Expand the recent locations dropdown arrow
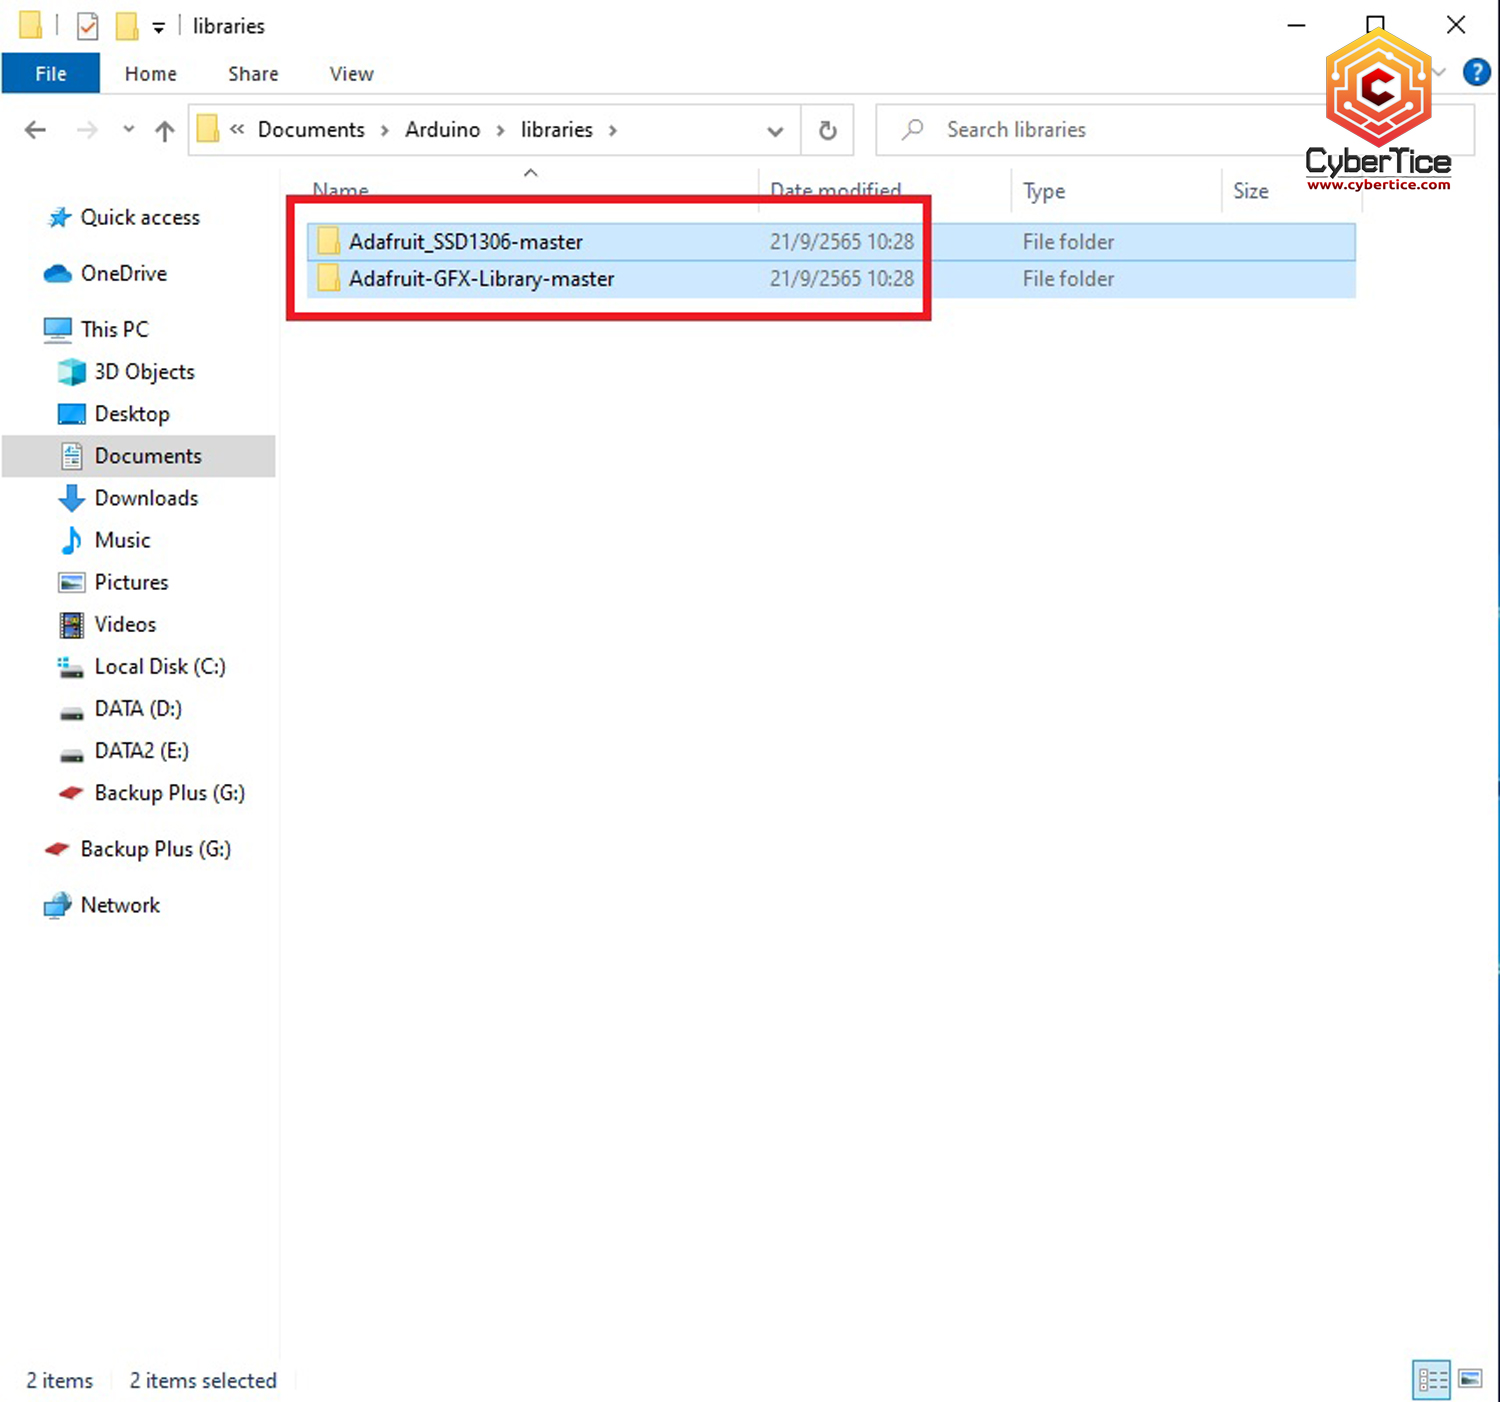1500x1402 pixels. point(128,130)
